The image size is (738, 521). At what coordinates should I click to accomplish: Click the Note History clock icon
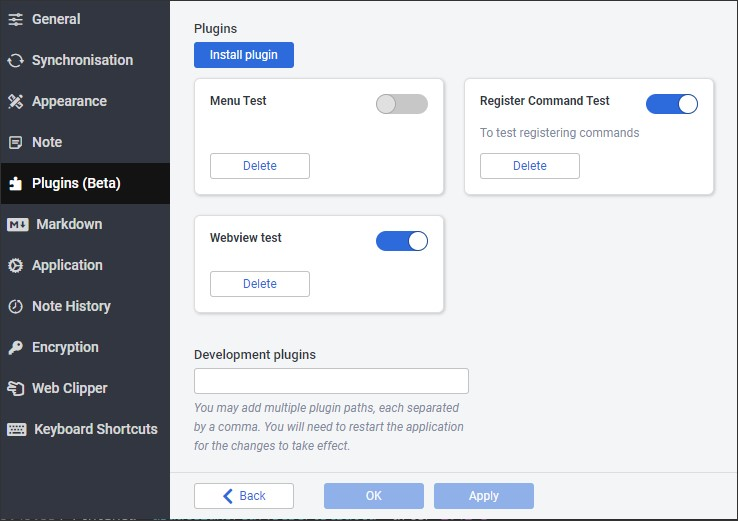tap(16, 306)
